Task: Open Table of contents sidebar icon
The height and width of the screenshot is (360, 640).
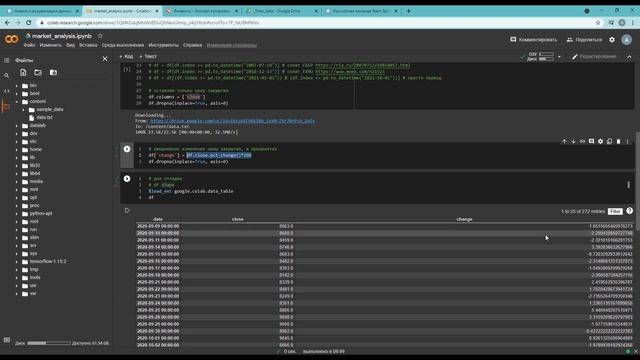Action: pos(7,60)
